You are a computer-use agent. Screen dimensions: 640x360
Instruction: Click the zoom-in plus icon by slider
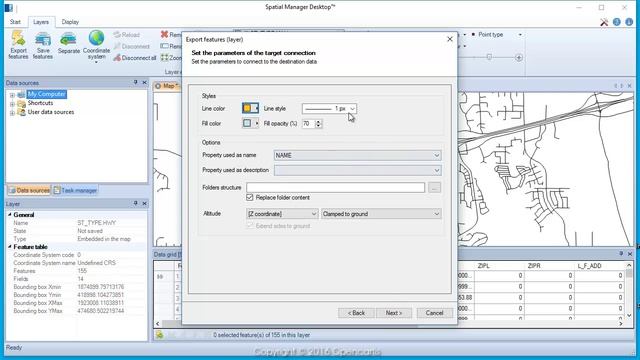519,58
